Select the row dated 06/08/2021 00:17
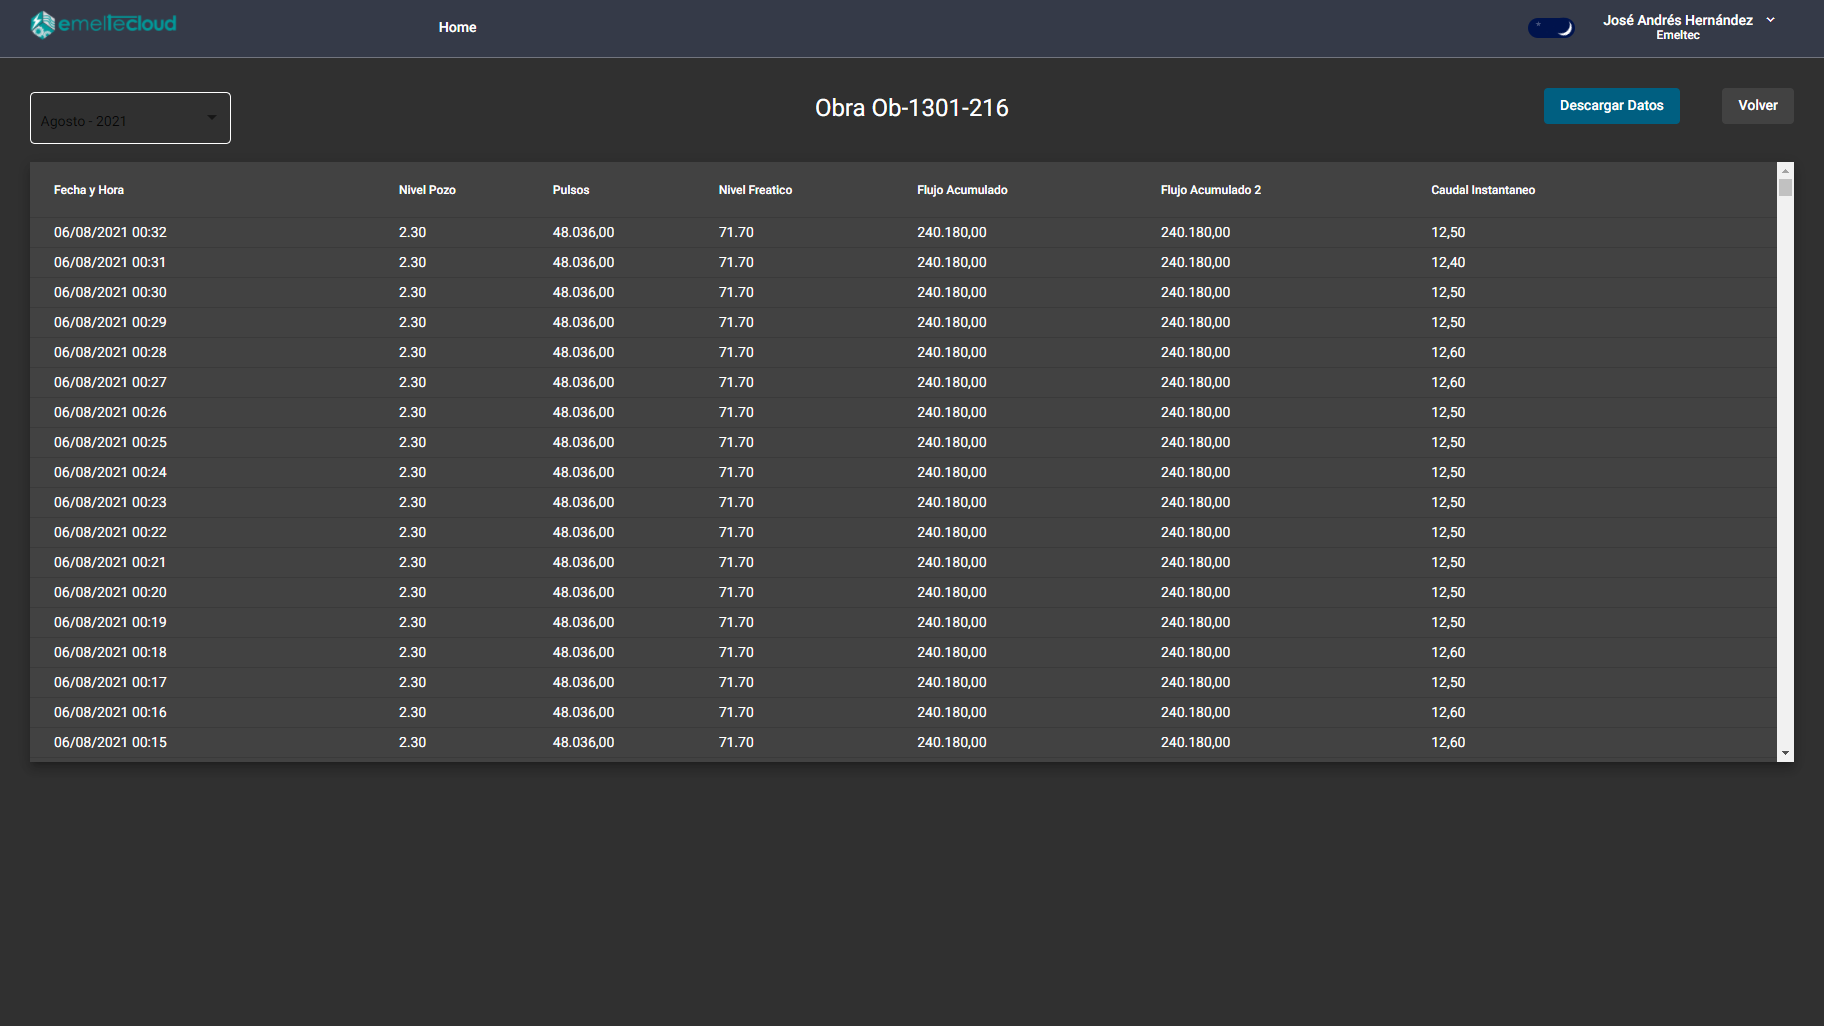Viewport: 1824px width, 1026px height. click(904, 683)
